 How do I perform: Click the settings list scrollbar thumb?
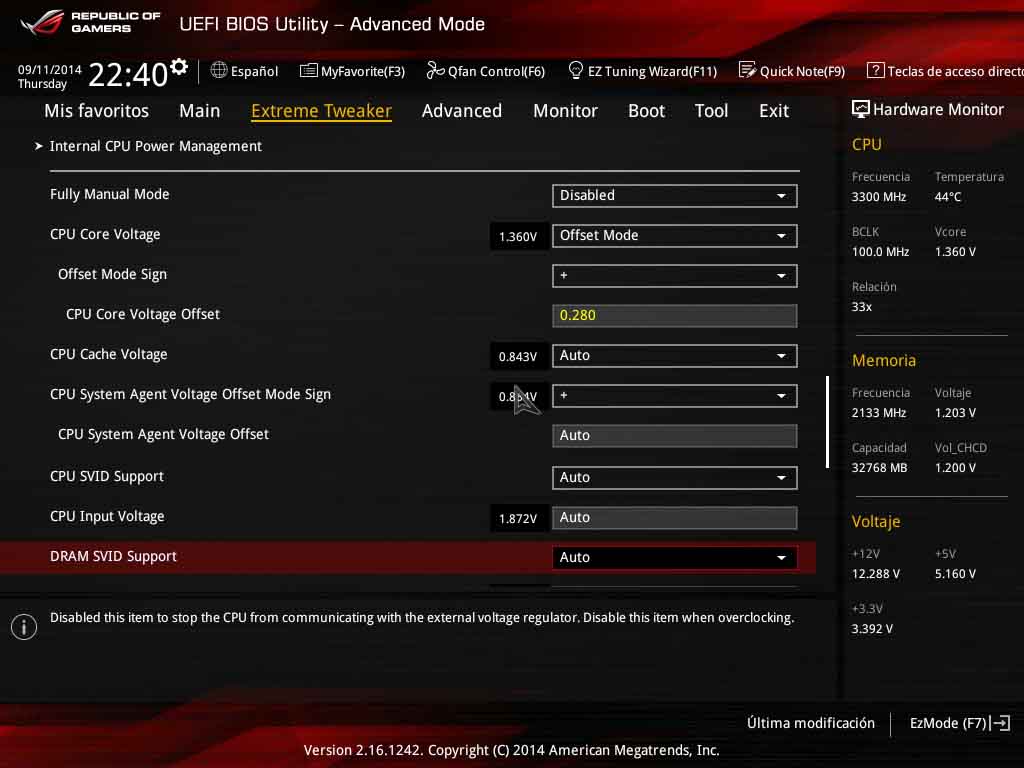tap(827, 422)
